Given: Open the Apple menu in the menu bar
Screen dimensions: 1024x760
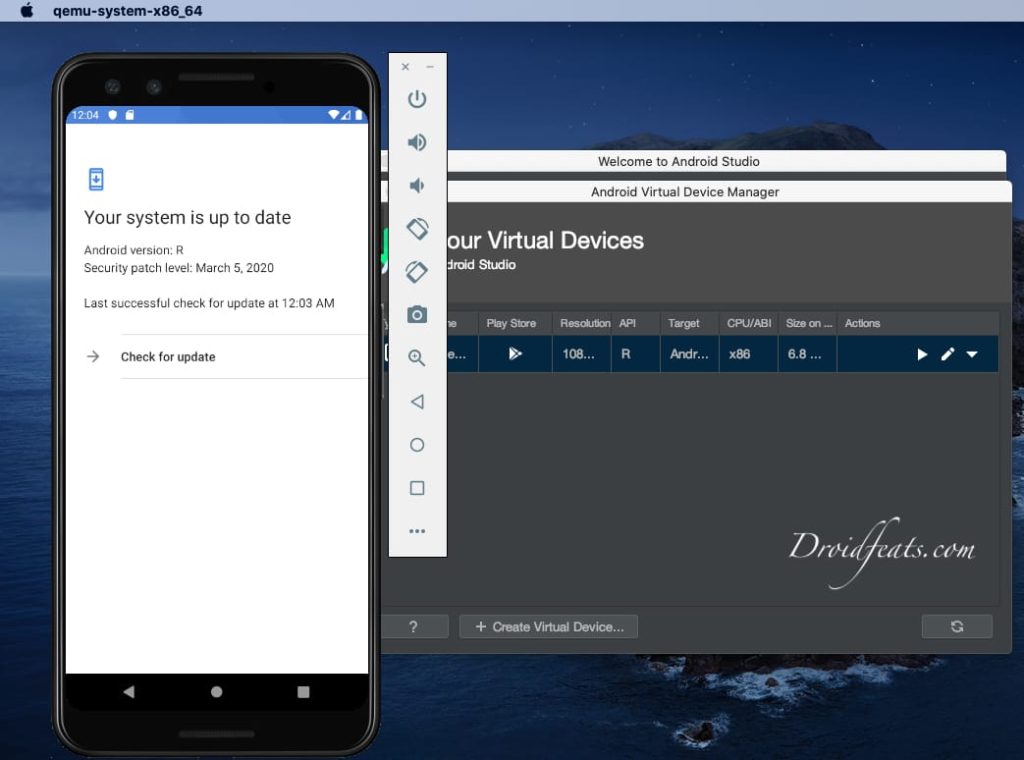Looking at the screenshot, I should 27,10.
